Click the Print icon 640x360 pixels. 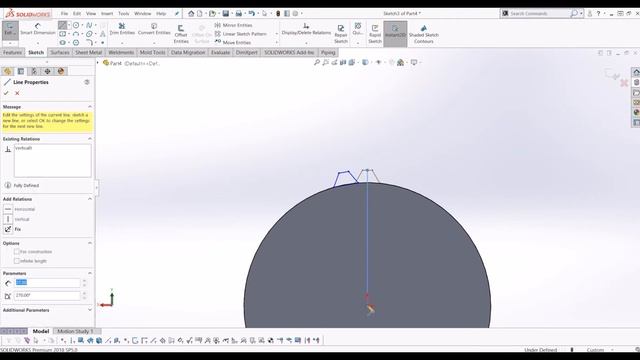(x=238, y=13)
